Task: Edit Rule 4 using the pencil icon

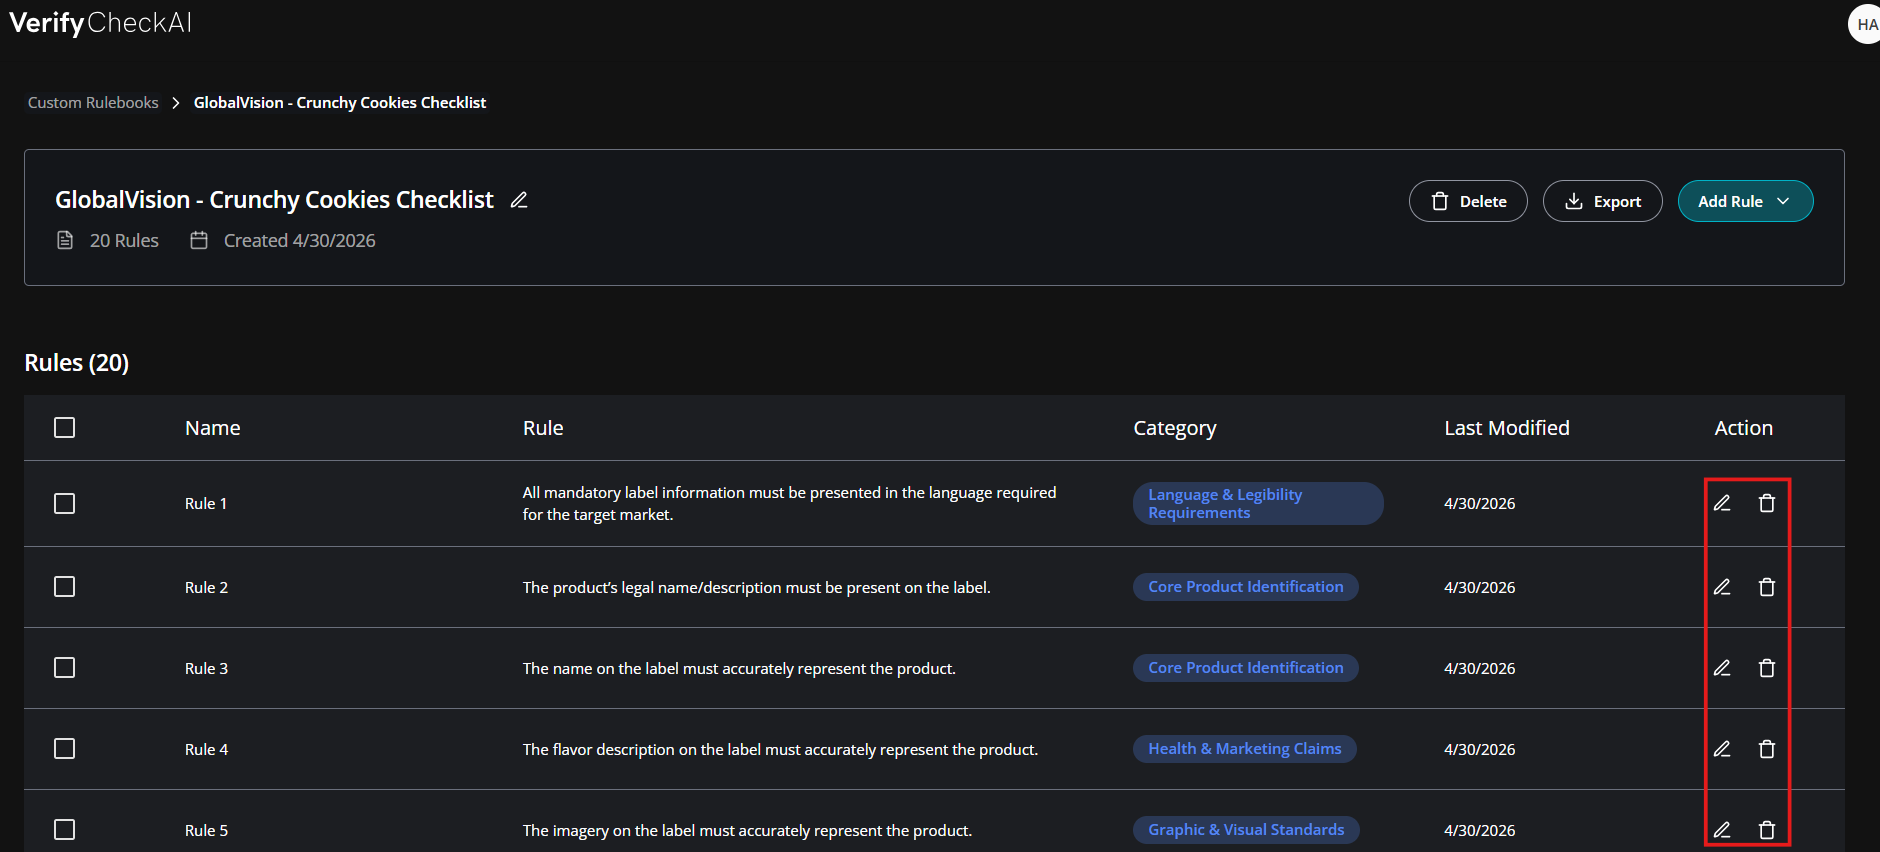Action: [1722, 749]
